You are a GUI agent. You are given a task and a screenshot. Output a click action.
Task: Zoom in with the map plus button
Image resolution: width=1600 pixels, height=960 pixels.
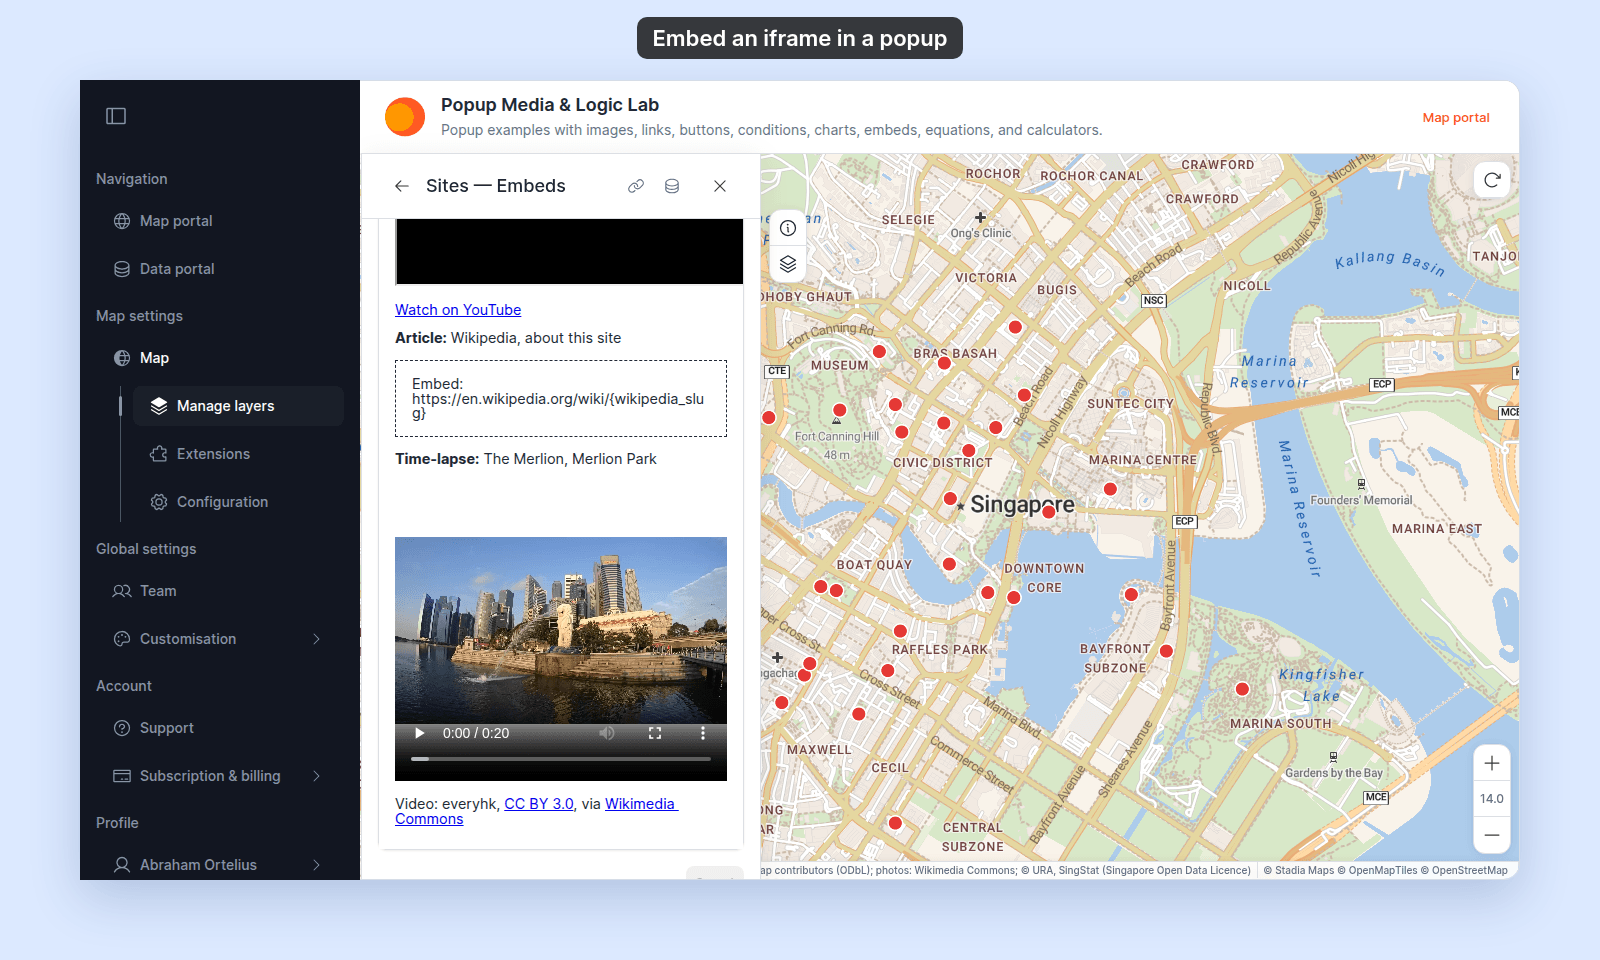(x=1492, y=764)
